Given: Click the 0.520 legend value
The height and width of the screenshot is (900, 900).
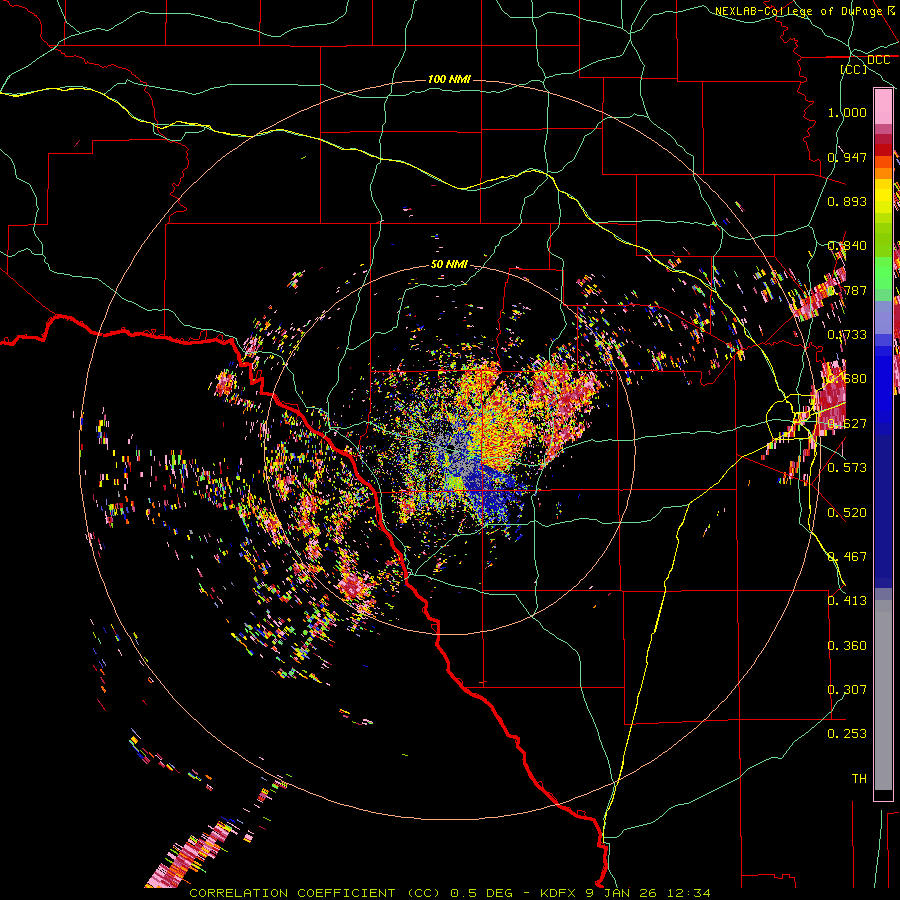Looking at the screenshot, I should tap(847, 513).
